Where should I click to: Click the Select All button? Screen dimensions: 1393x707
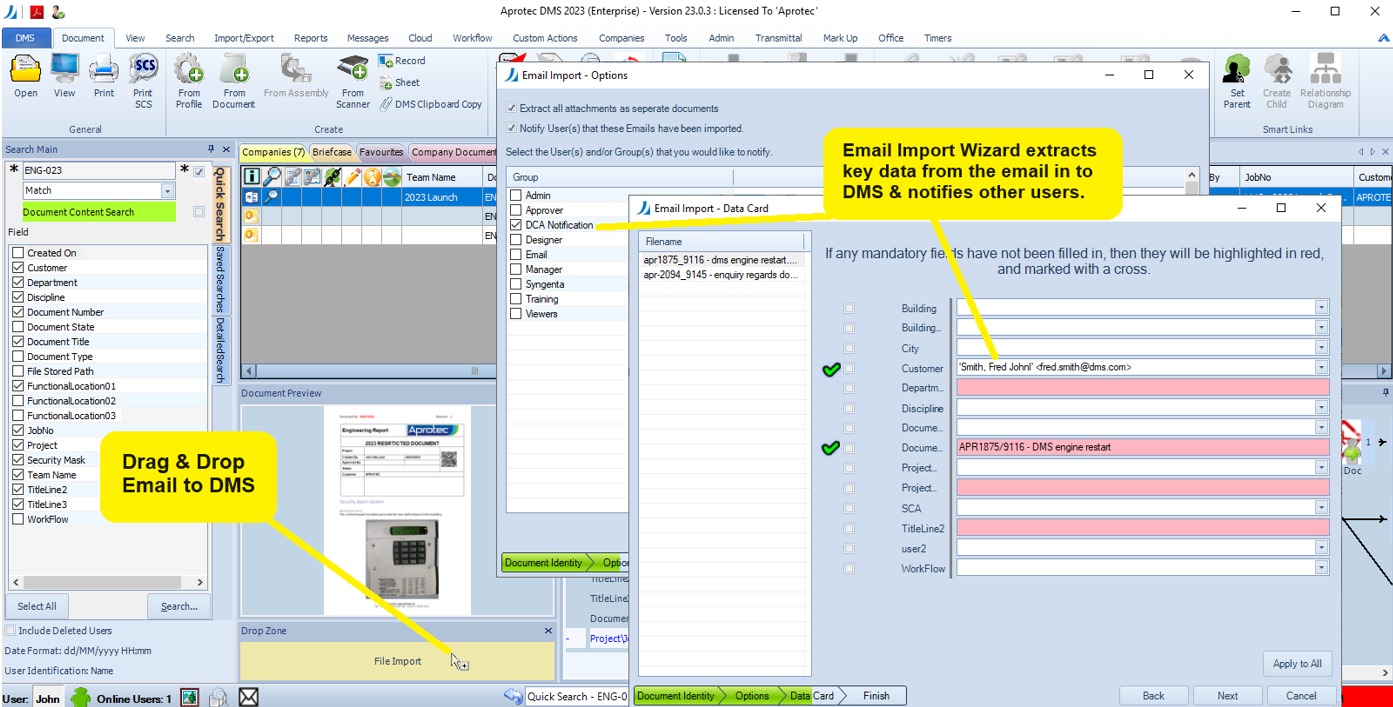(37, 606)
